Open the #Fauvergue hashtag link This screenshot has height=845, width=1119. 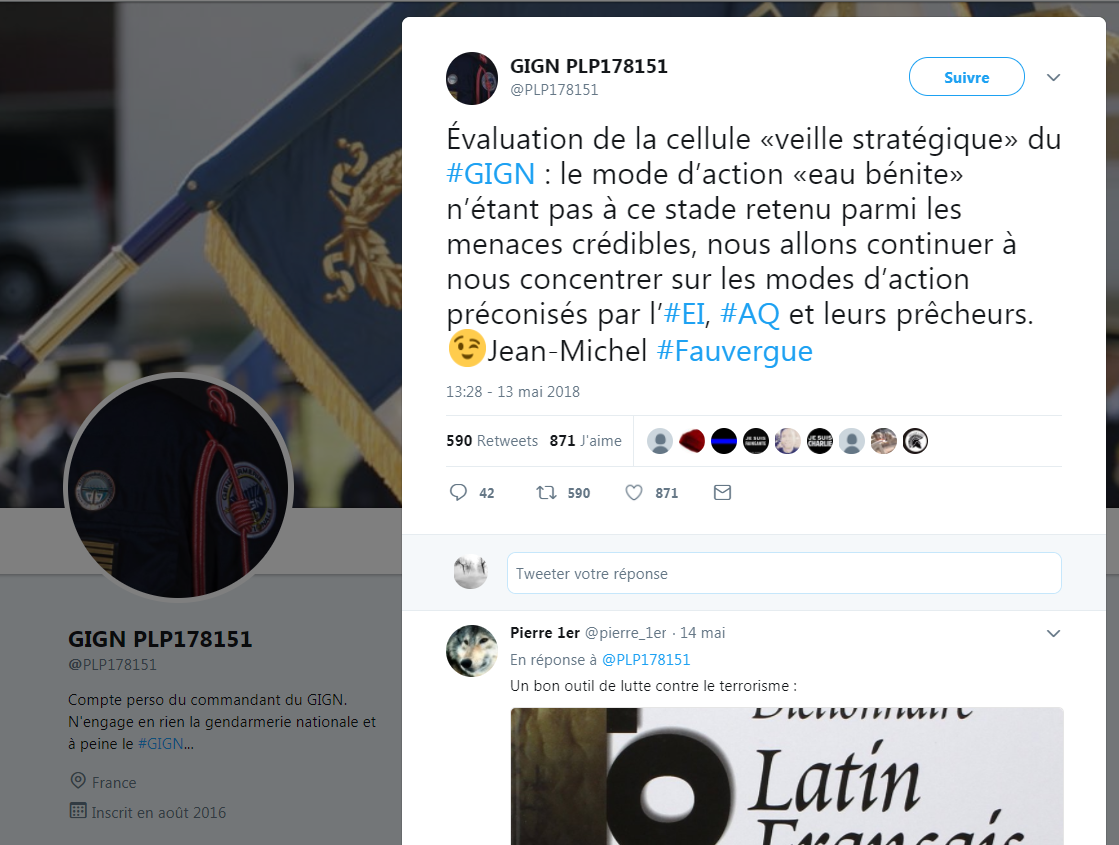[x=734, y=351]
